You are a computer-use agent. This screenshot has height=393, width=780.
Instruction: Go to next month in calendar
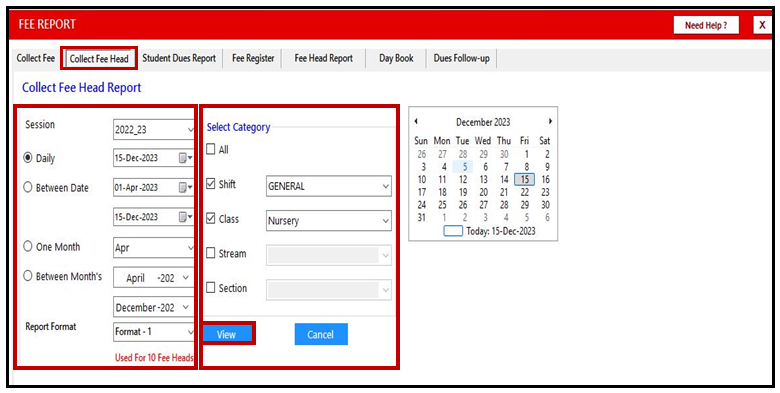click(x=550, y=121)
